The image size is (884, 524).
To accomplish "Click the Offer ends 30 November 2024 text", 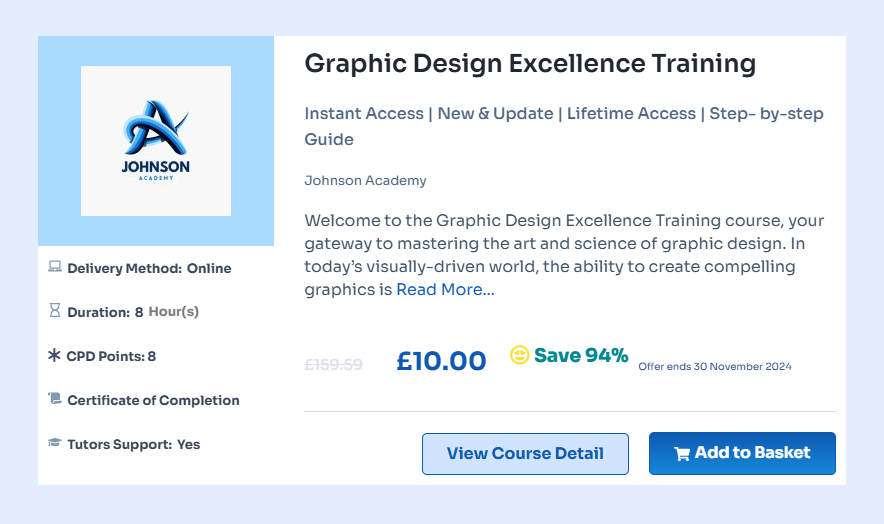I will (x=714, y=367).
